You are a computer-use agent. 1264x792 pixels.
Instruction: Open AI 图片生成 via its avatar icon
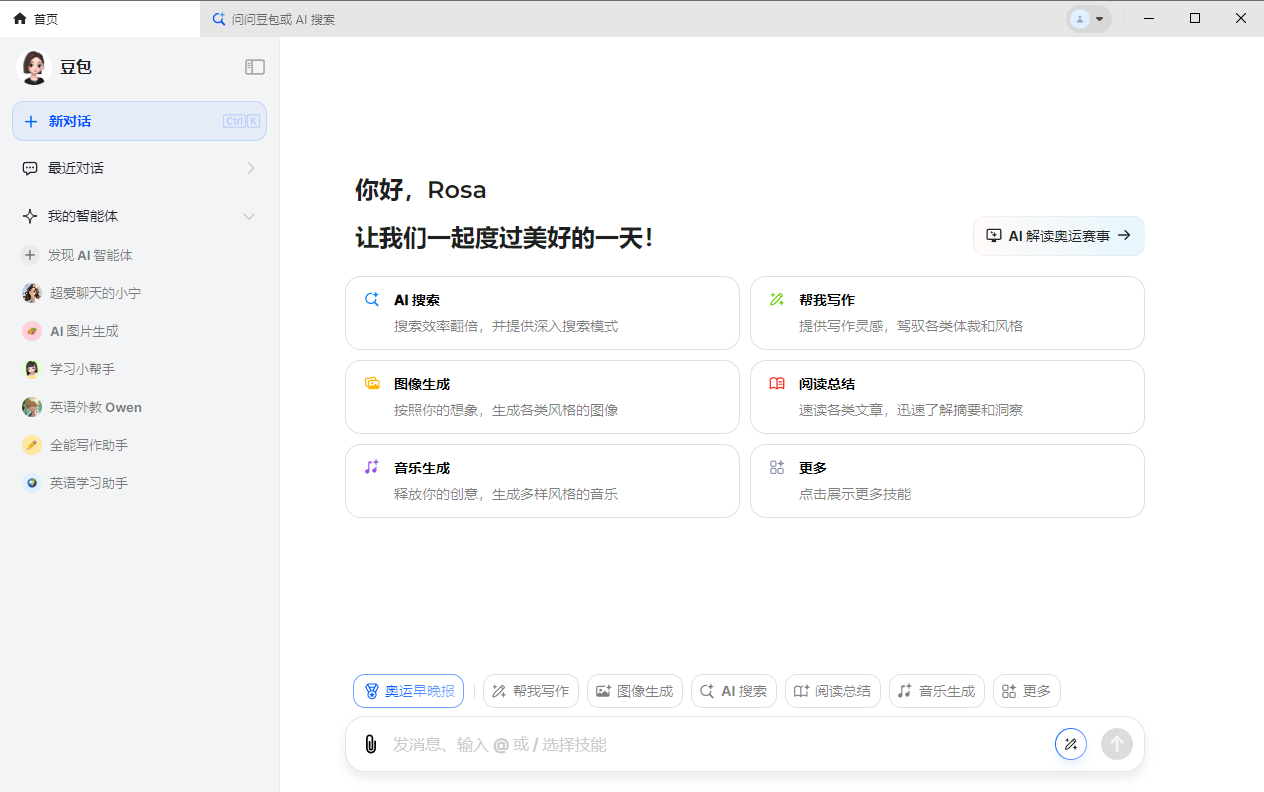(x=31, y=331)
